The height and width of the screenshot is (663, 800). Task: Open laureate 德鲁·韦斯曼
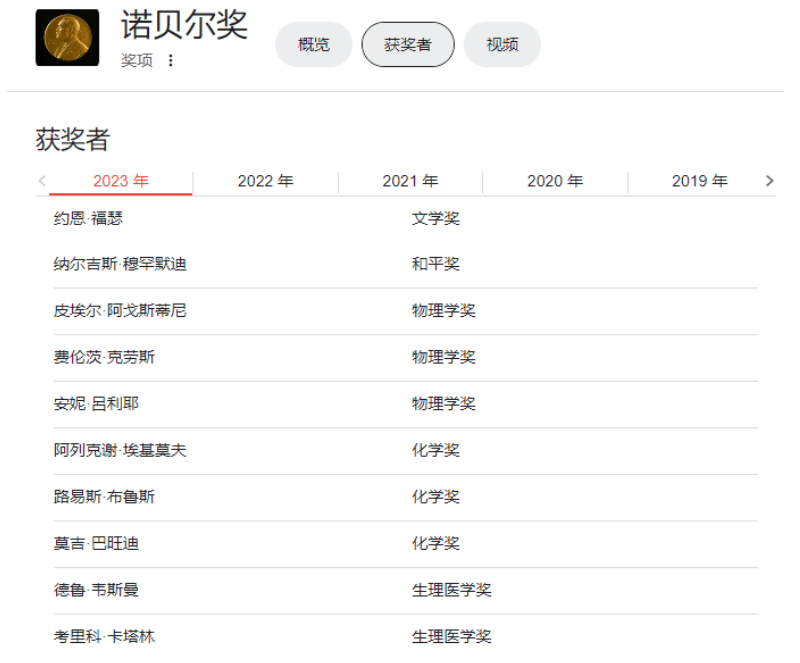click(96, 590)
